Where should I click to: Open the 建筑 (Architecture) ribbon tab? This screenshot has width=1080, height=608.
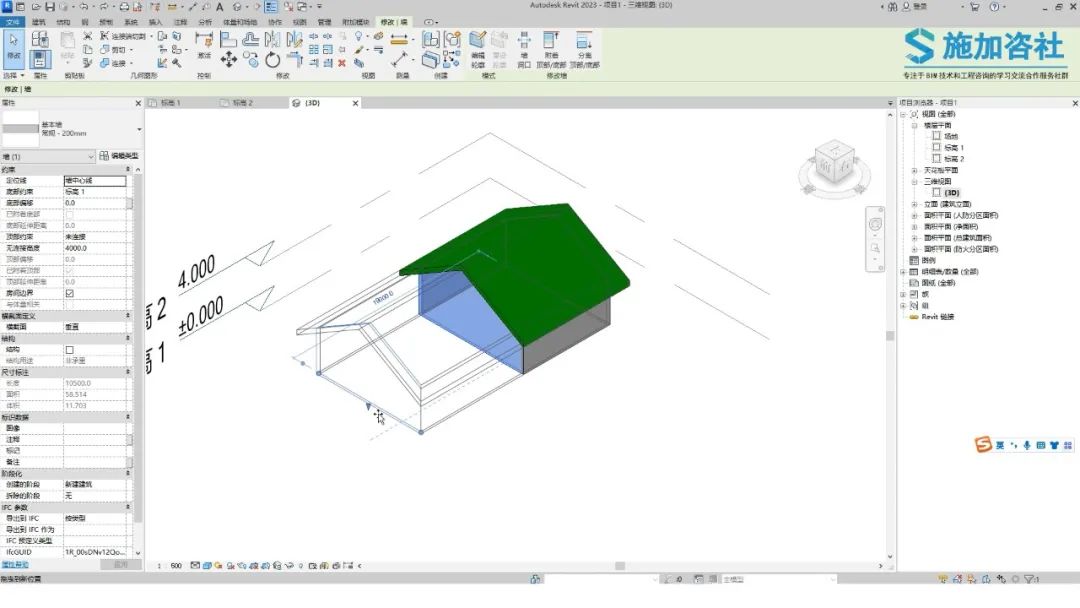pyautogui.click(x=38, y=21)
